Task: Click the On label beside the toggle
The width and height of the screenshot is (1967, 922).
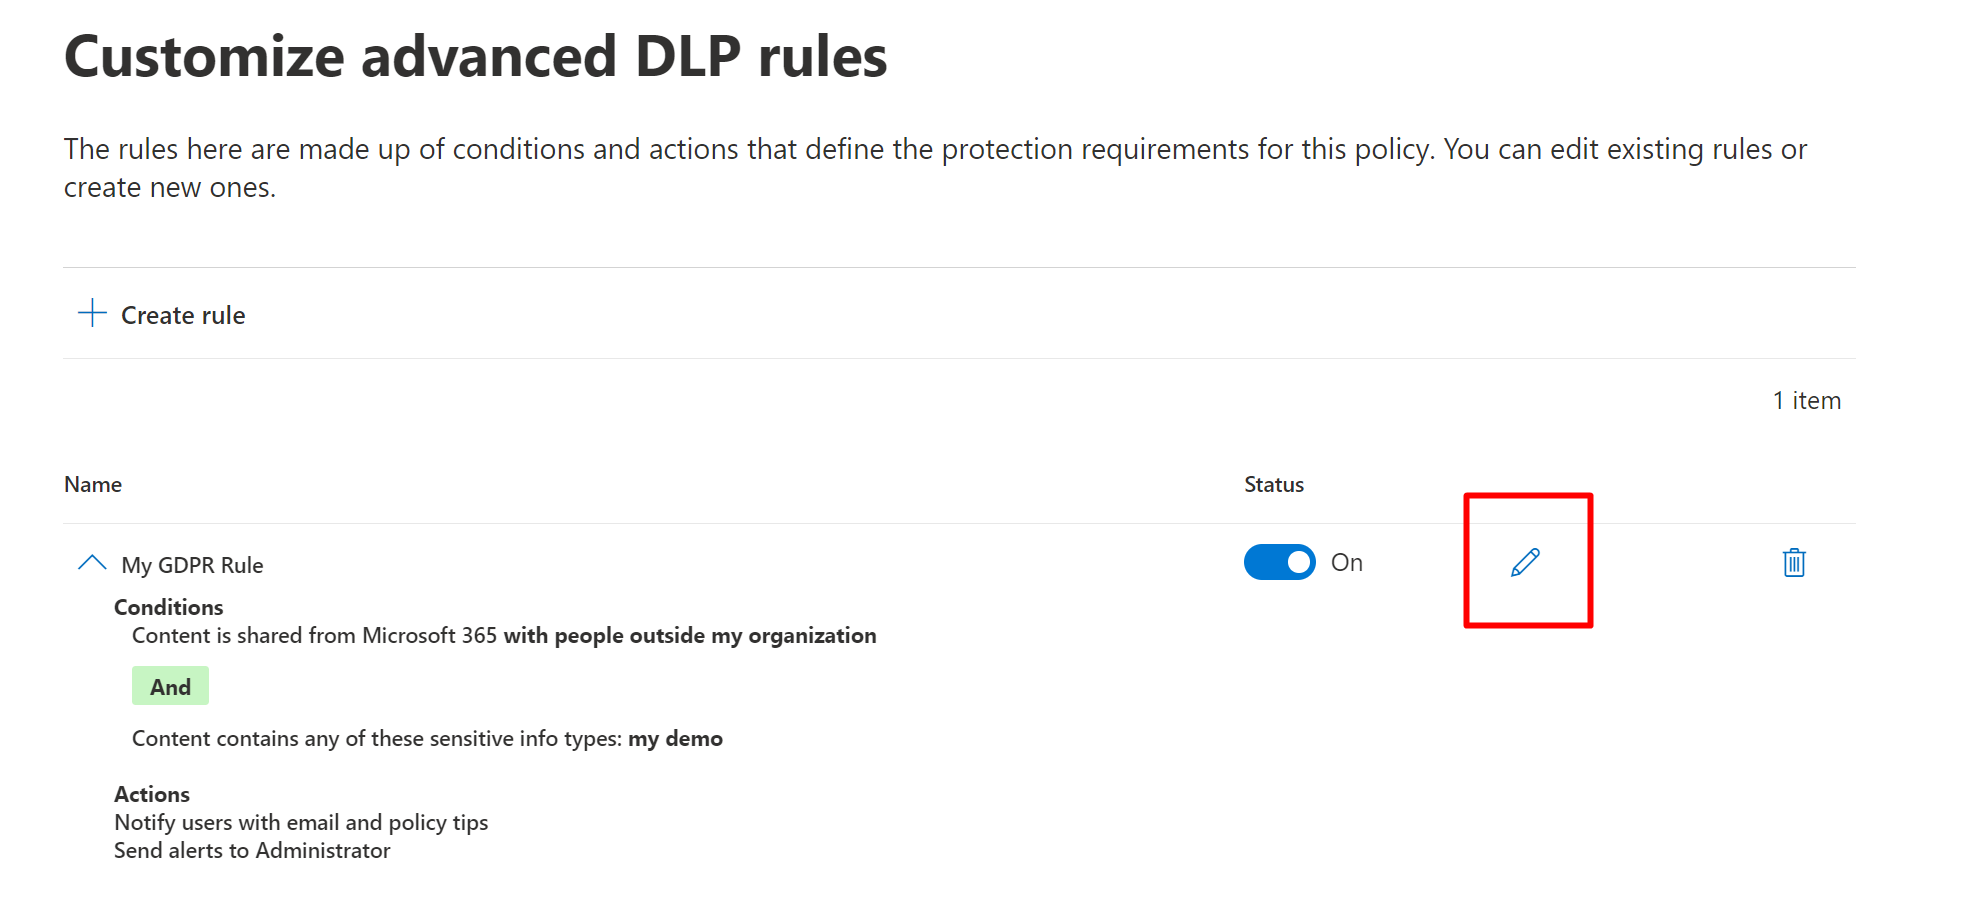Action: [x=1346, y=563]
